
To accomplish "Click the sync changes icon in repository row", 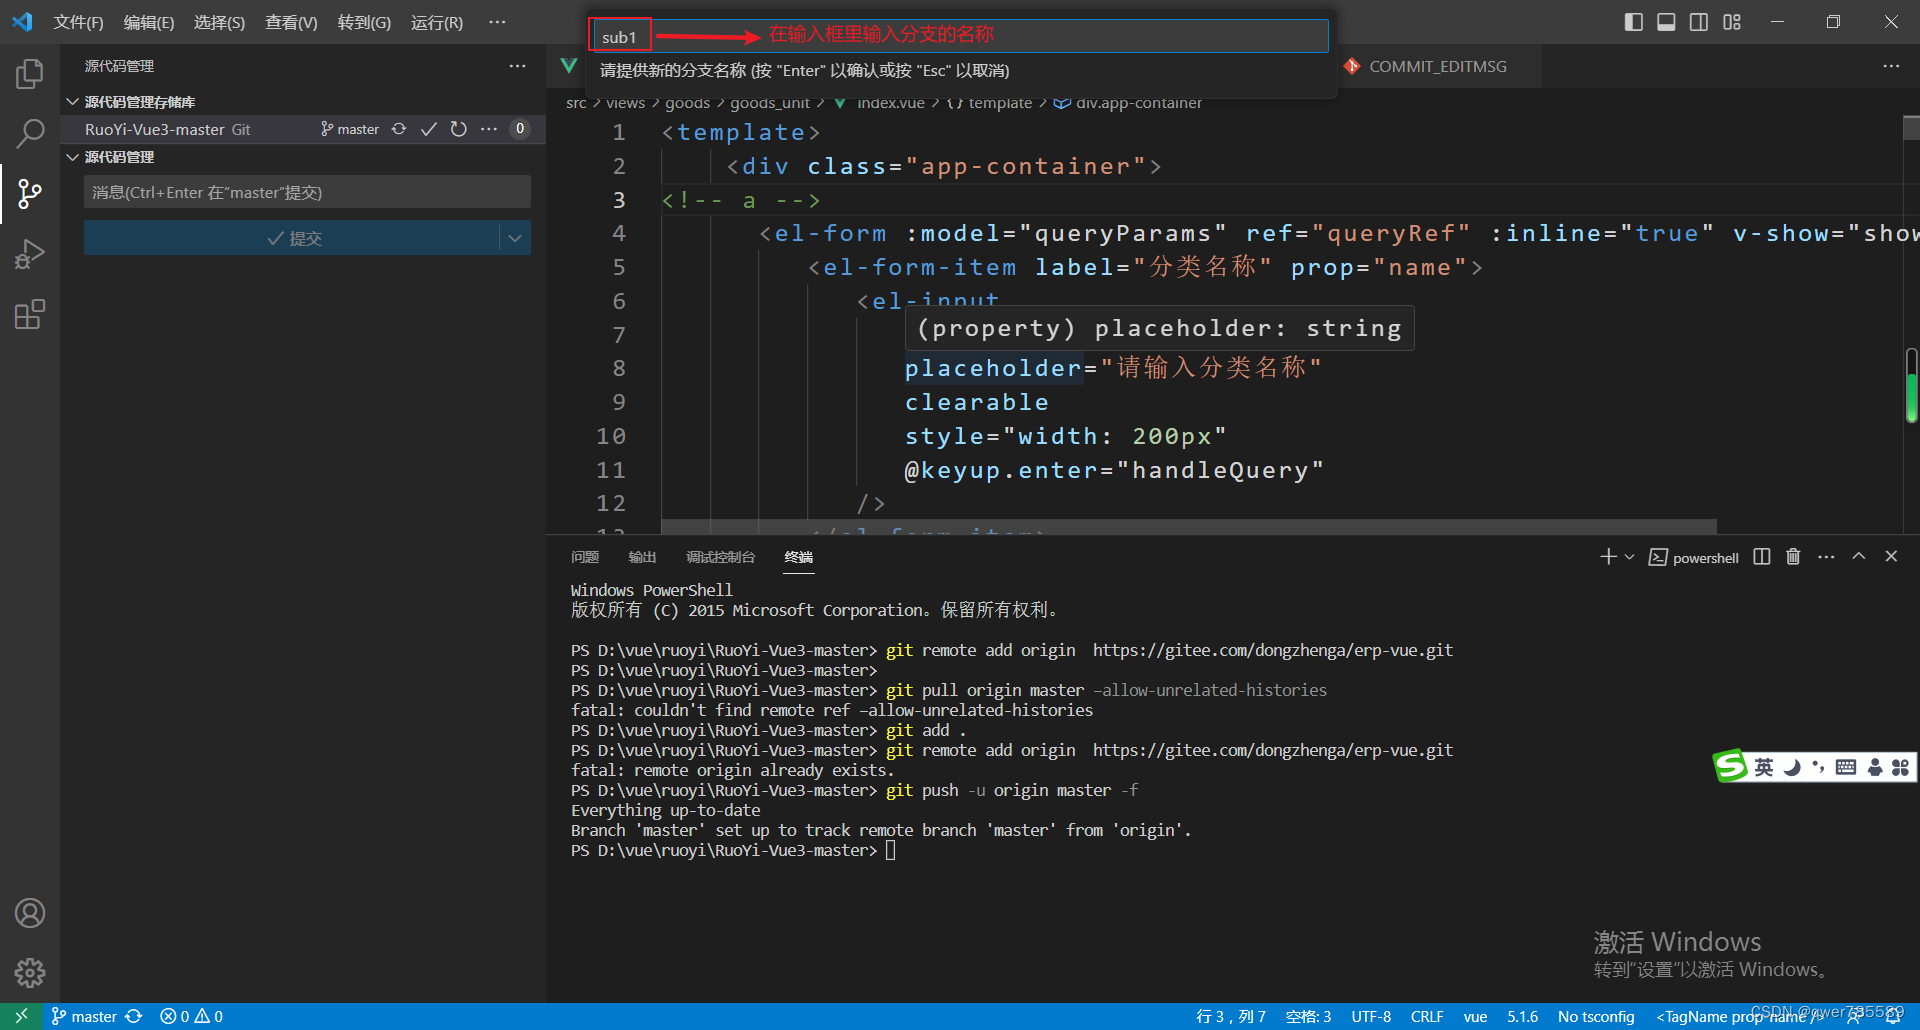I will (x=399, y=129).
